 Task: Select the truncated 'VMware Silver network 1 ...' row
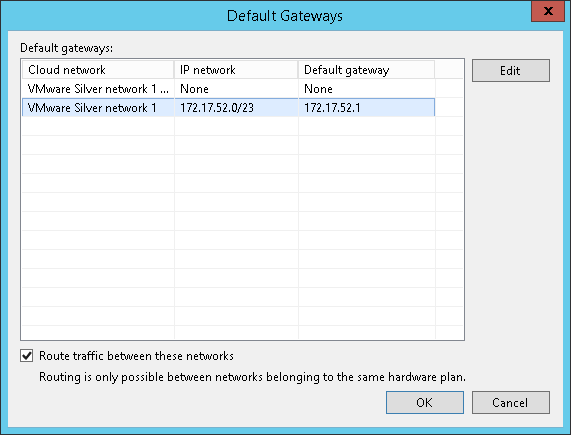point(228,88)
